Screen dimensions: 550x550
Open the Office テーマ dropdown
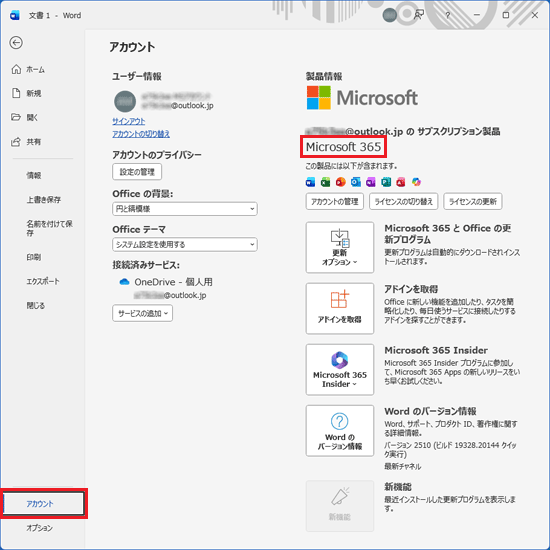(x=185, y=244)
